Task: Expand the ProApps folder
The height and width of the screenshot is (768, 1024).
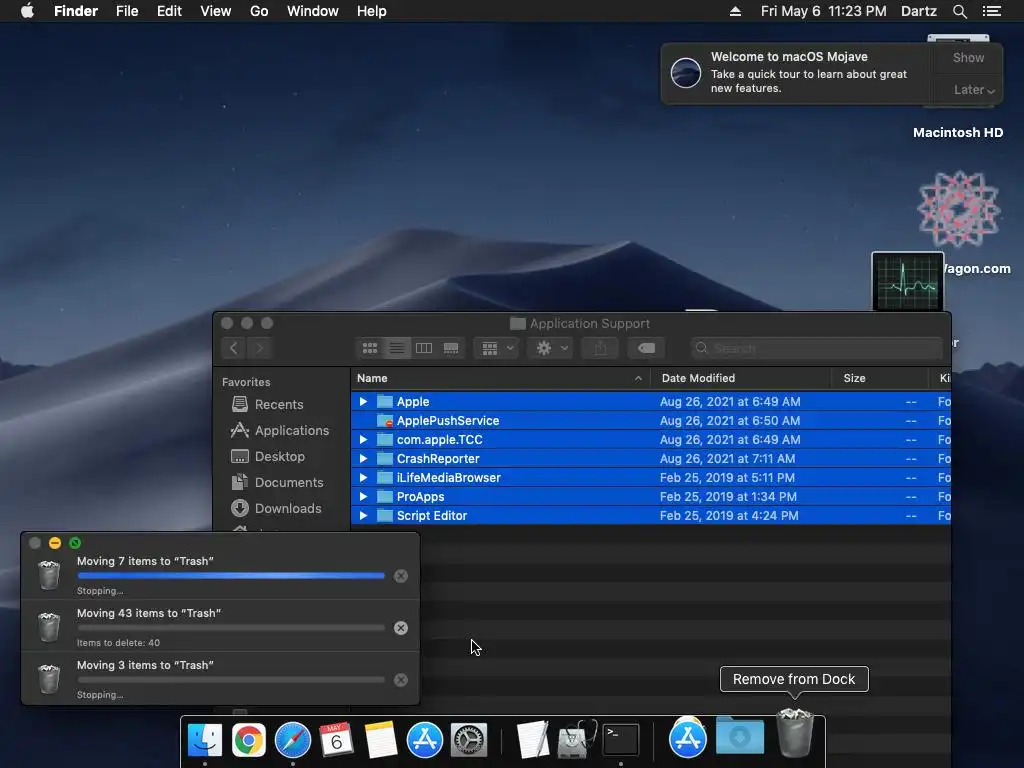Action: pos(363,496)
